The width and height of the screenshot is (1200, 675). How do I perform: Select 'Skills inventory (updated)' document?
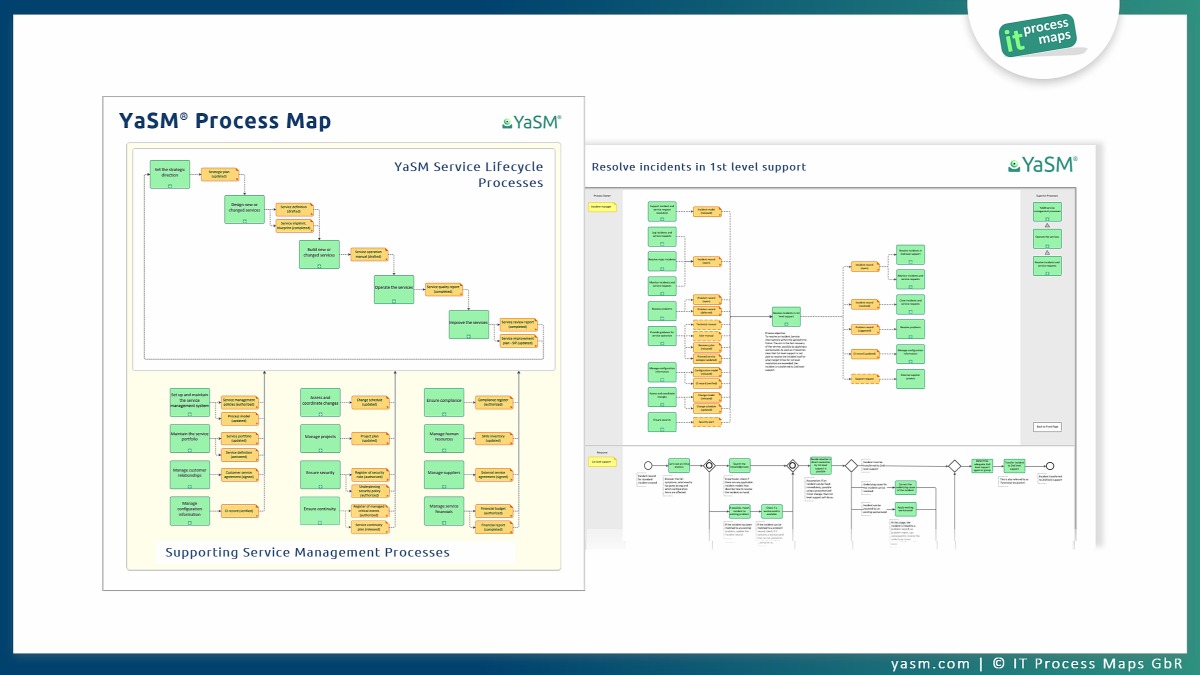495,438
